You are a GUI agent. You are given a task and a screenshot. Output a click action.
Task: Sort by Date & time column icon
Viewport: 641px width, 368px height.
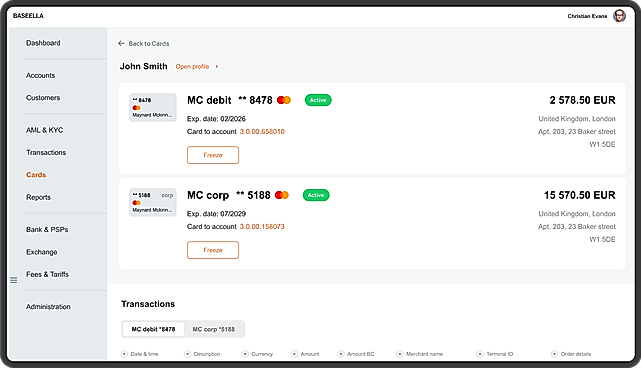coord(124,354)
